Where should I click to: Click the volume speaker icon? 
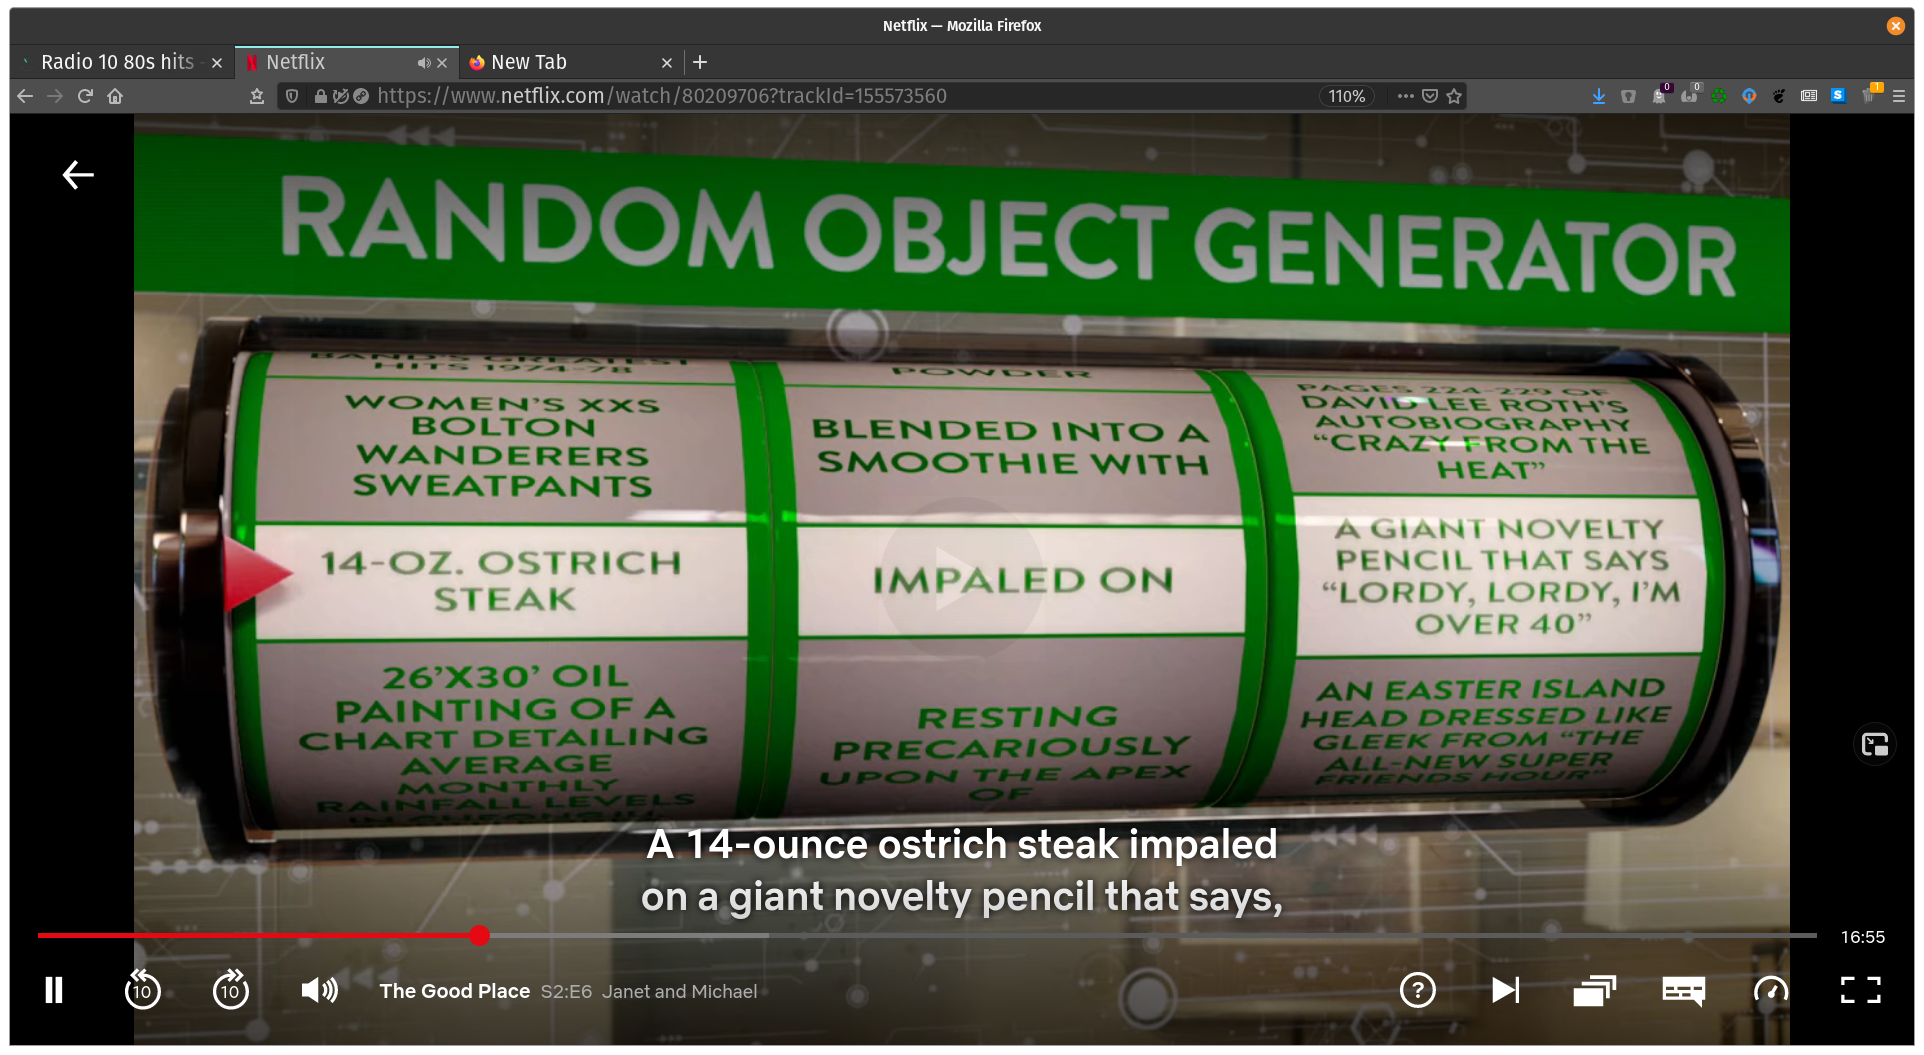click(x=319, y=990)
